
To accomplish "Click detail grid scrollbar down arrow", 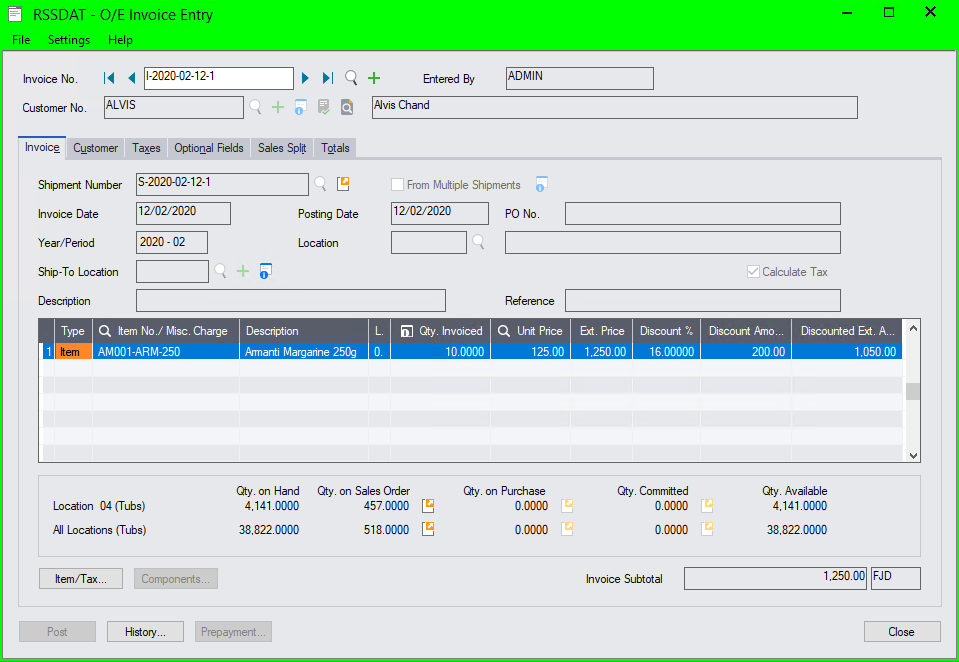I will 913,455.
